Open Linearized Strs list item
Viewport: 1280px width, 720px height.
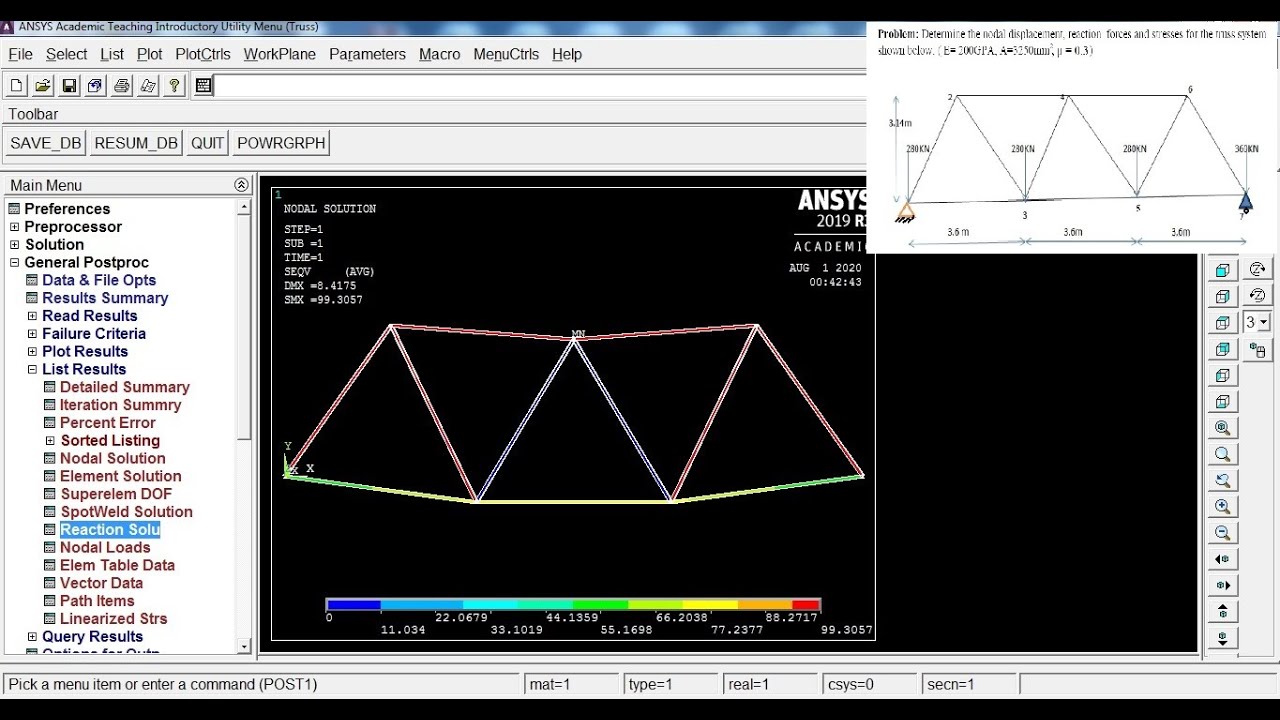tap(113, 619)
